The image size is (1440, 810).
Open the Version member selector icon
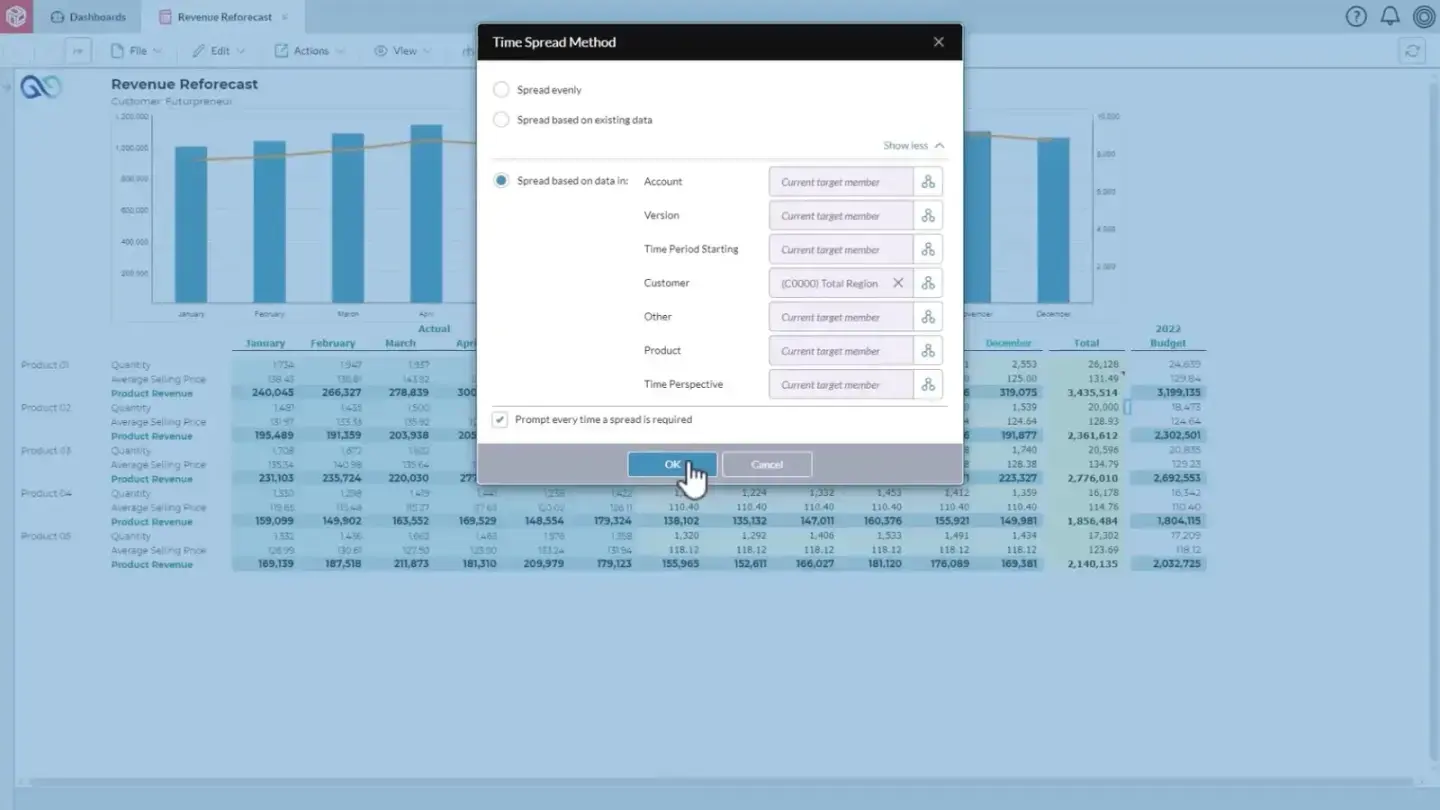pyautogui.click(x=927, y=215)
